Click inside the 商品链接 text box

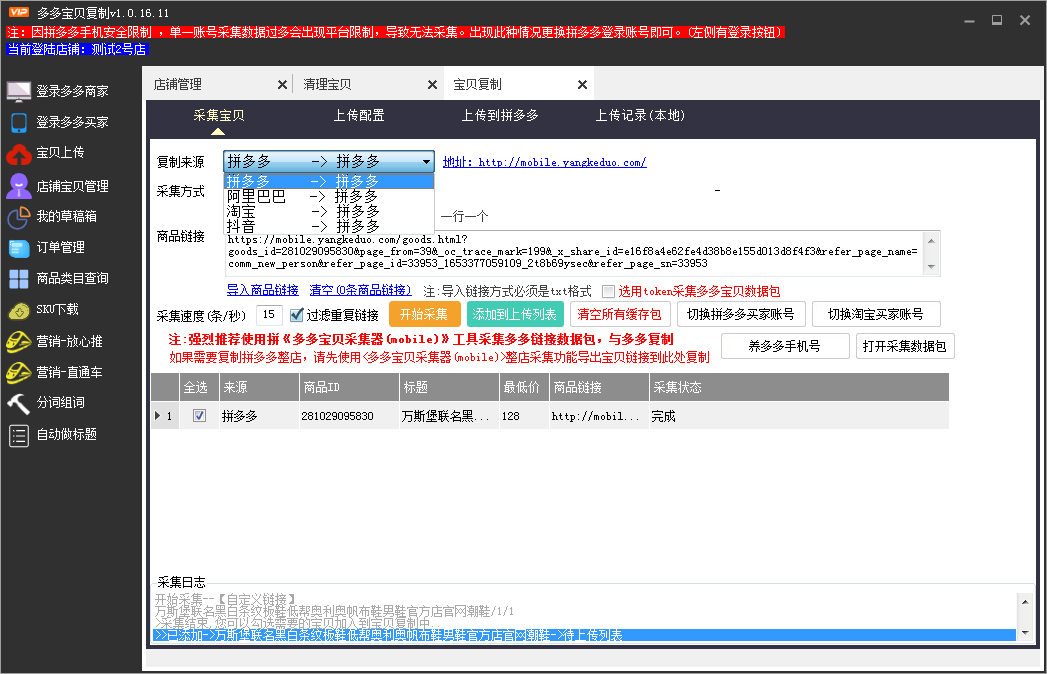(x=574, y=253)
